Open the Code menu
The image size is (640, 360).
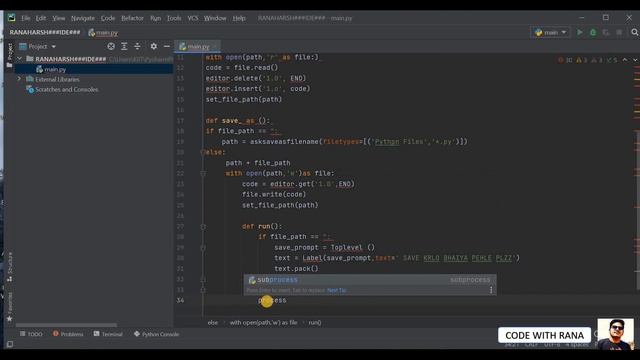tap(108, 18)
